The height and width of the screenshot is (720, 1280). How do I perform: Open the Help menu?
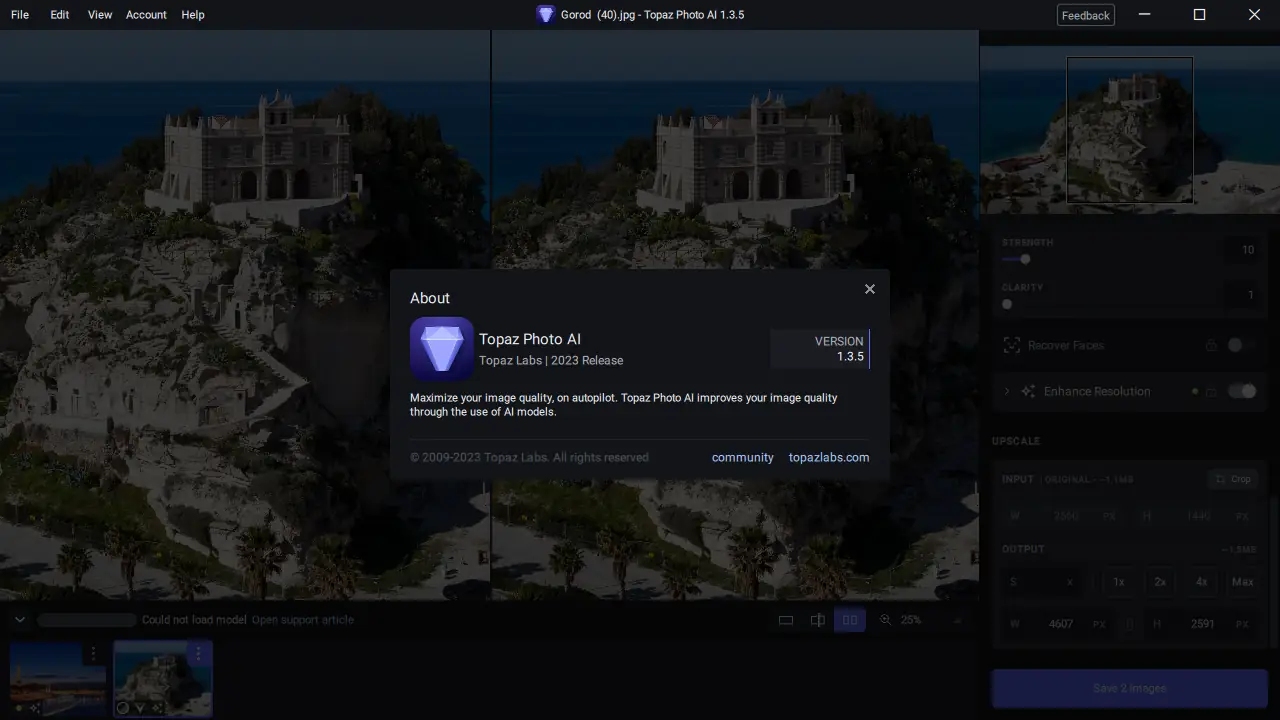point(193,15)
